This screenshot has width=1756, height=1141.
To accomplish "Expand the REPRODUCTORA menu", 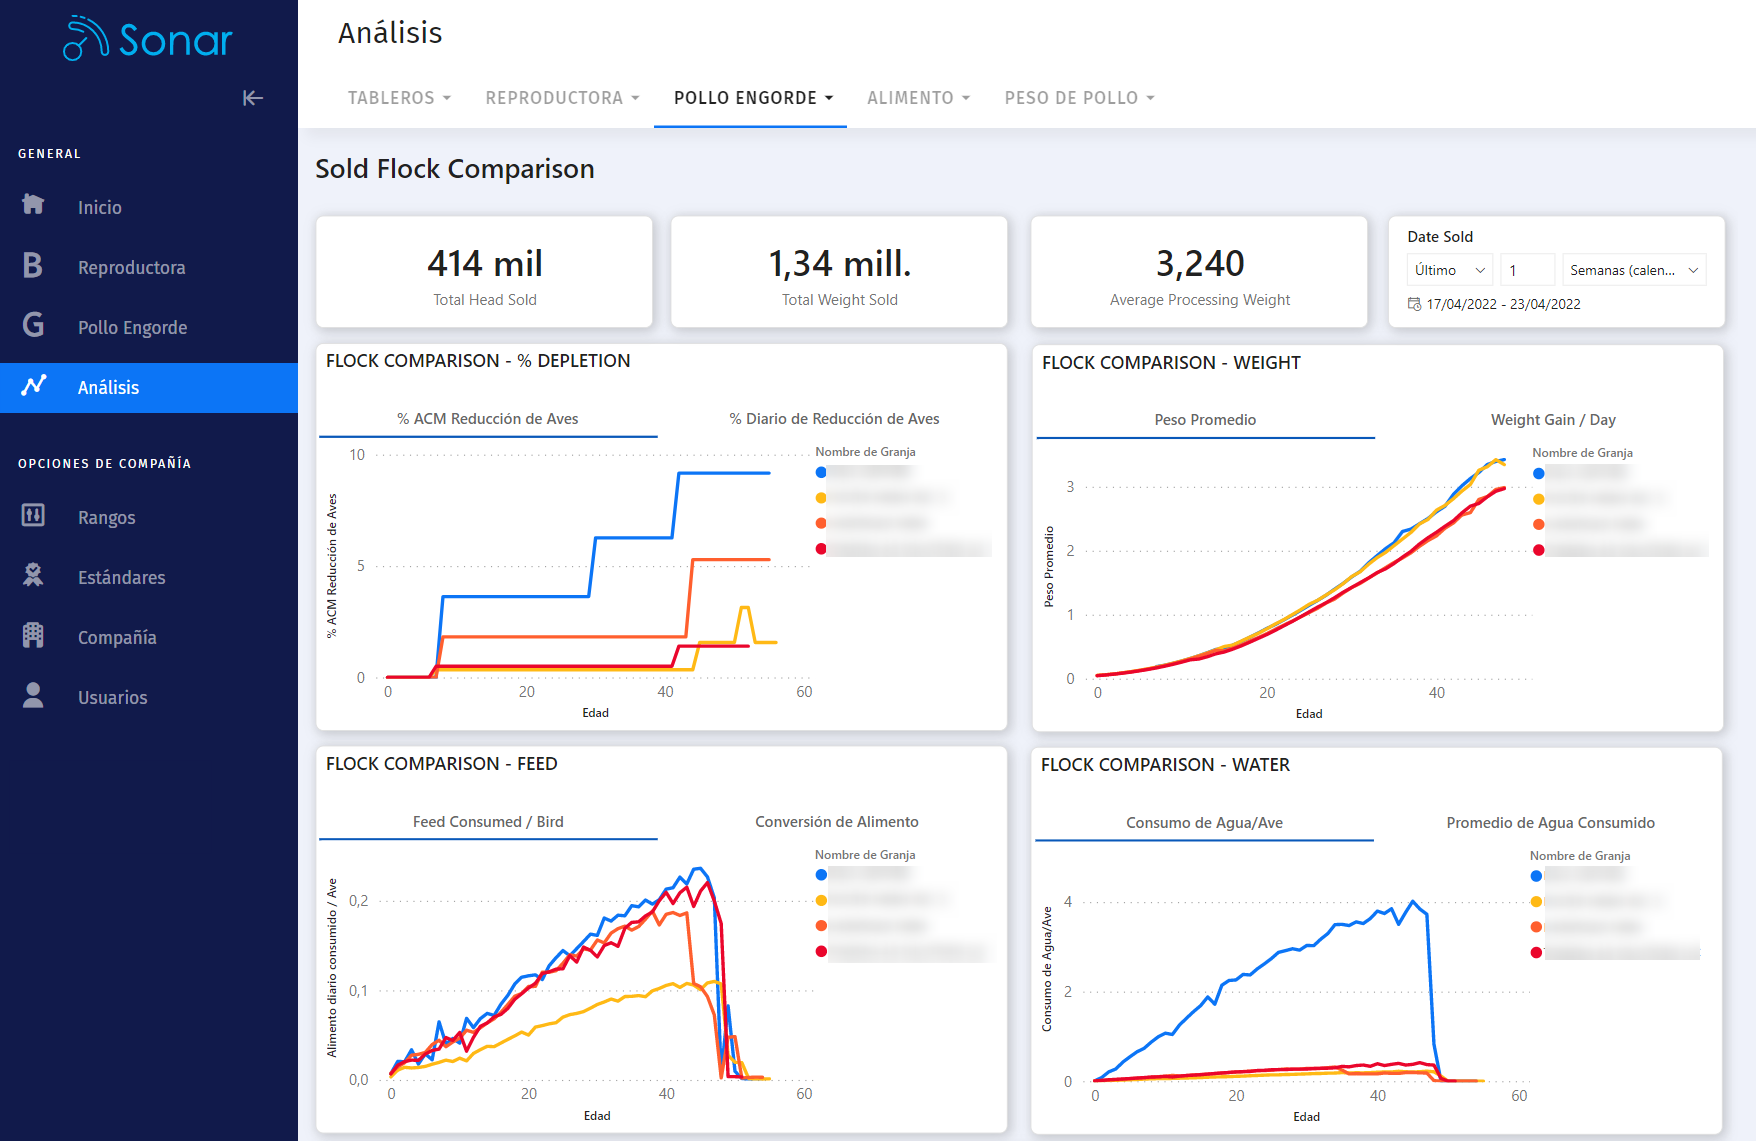I will pos(562,98).
